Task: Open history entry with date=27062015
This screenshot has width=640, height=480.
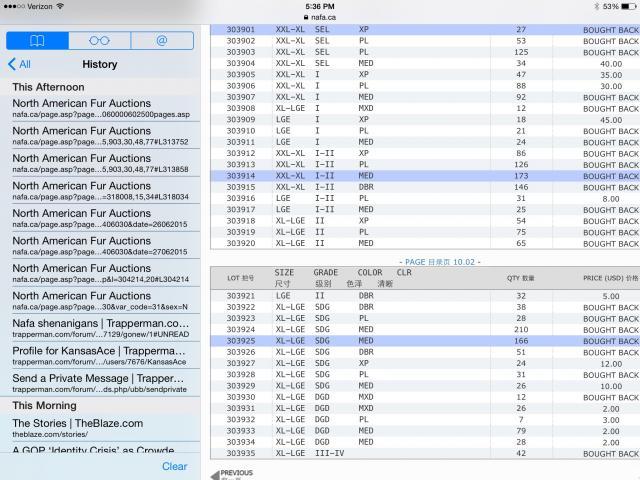Action: 101,246
